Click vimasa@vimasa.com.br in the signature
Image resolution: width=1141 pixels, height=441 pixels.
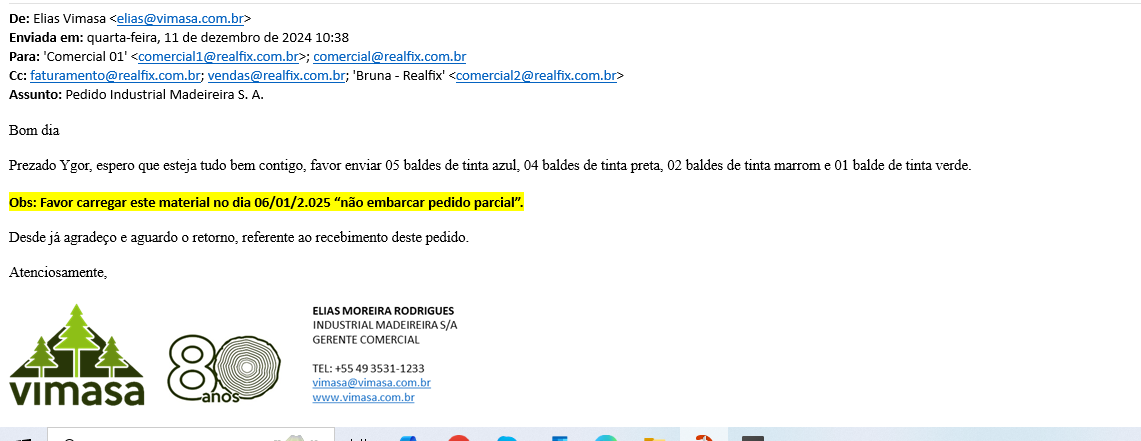[371, 383]
